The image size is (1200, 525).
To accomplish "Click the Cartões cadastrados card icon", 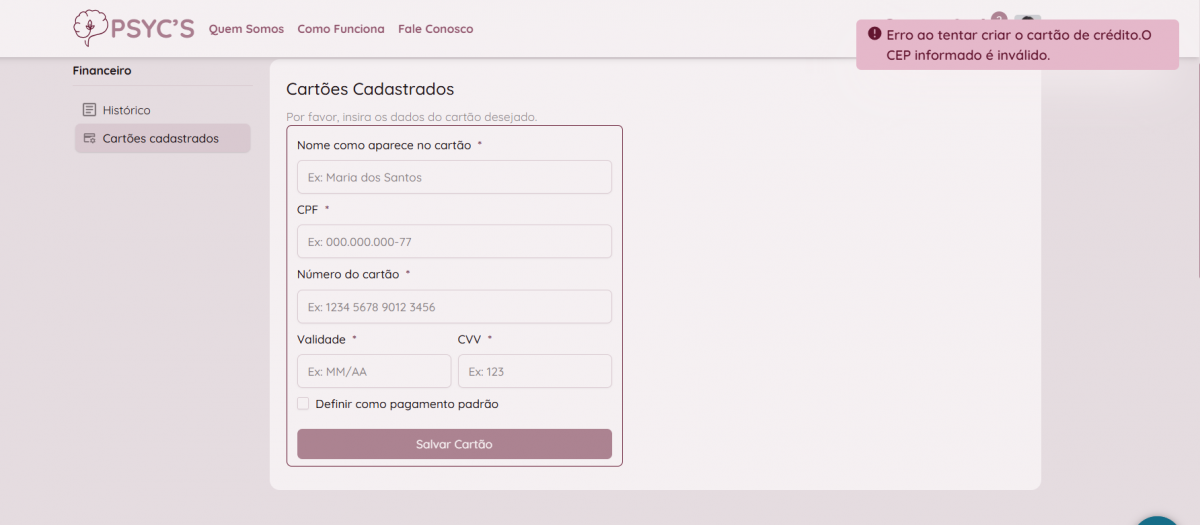I will [89, 139].
